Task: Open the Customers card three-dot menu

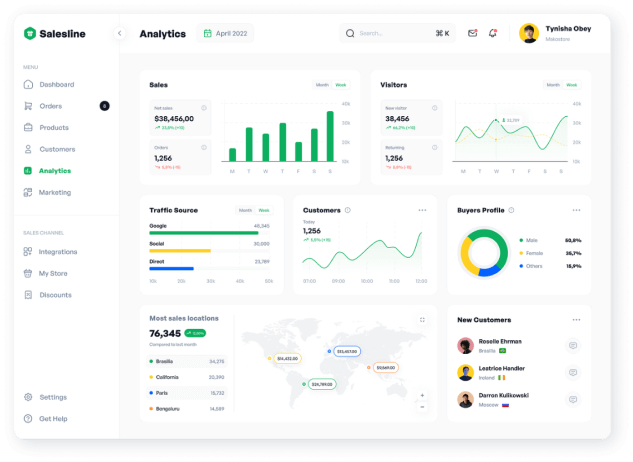Action: pyautogui.click(x=422, y=210)
